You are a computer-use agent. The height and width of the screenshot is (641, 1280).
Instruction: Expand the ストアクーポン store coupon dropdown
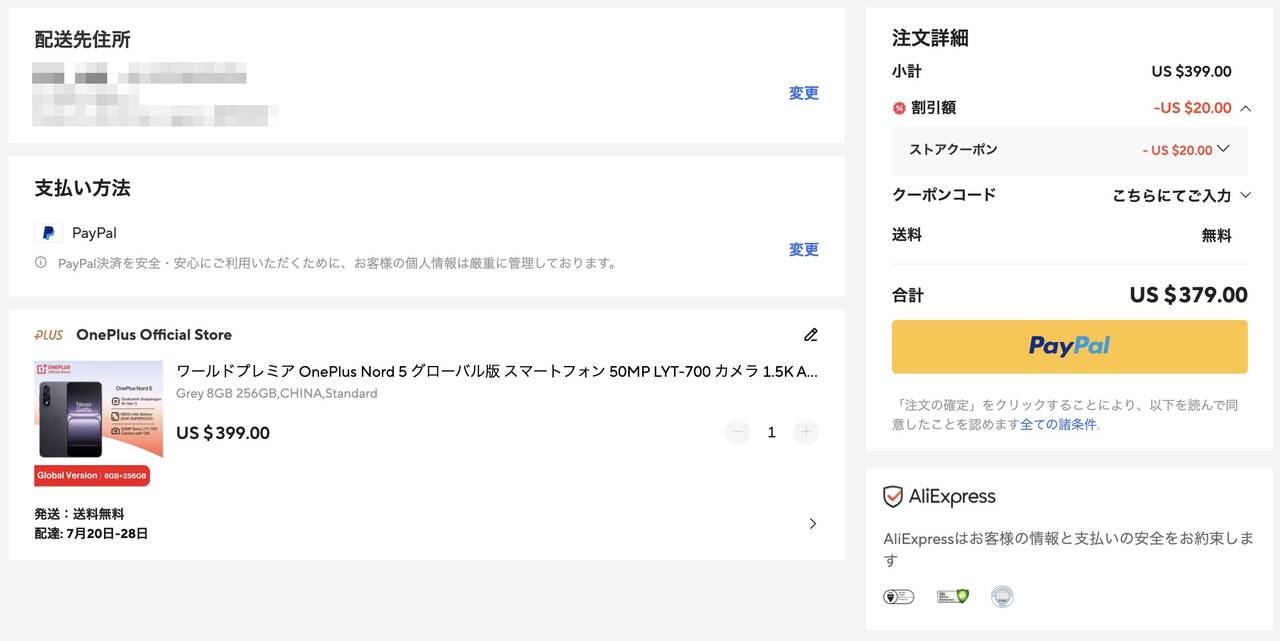[x=1223, y=149]
